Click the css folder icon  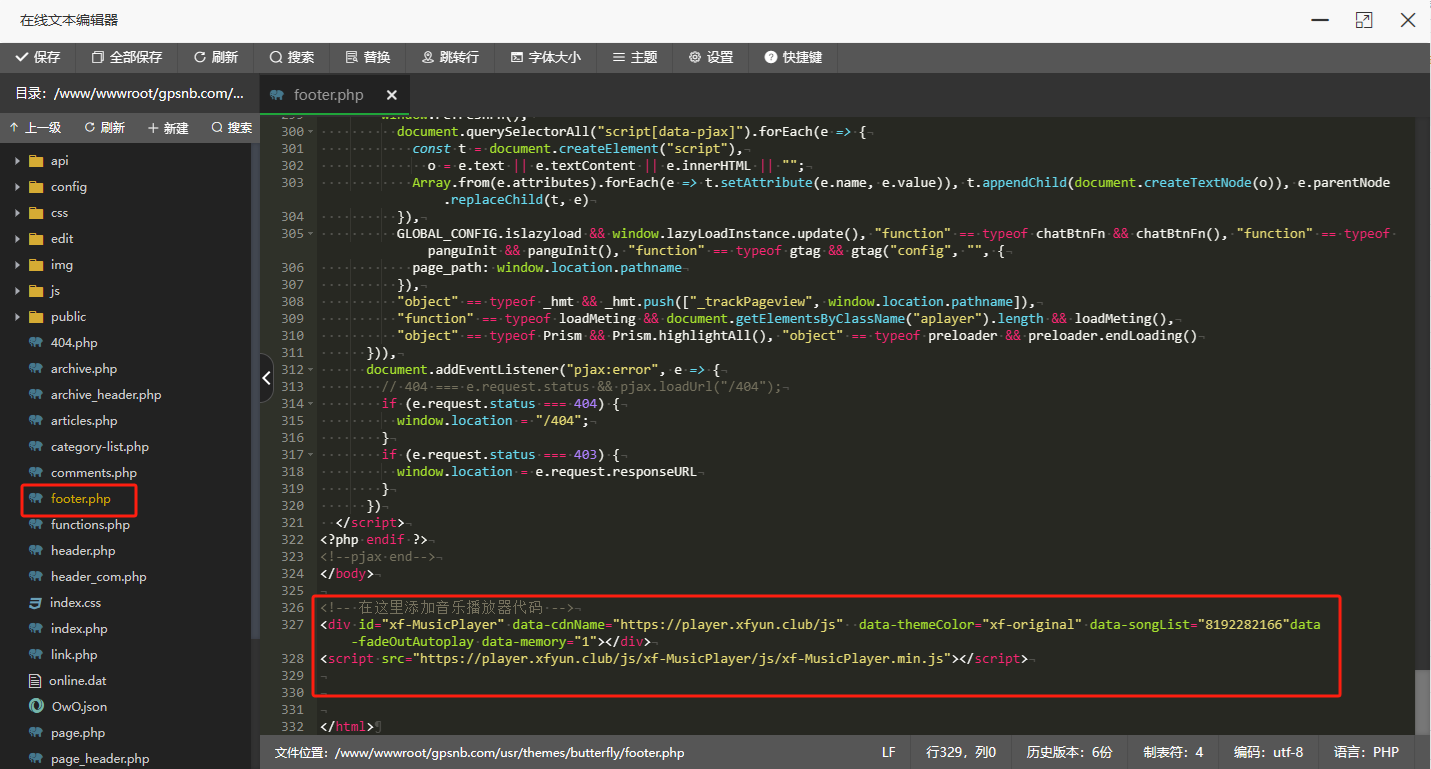click(36, 213)
